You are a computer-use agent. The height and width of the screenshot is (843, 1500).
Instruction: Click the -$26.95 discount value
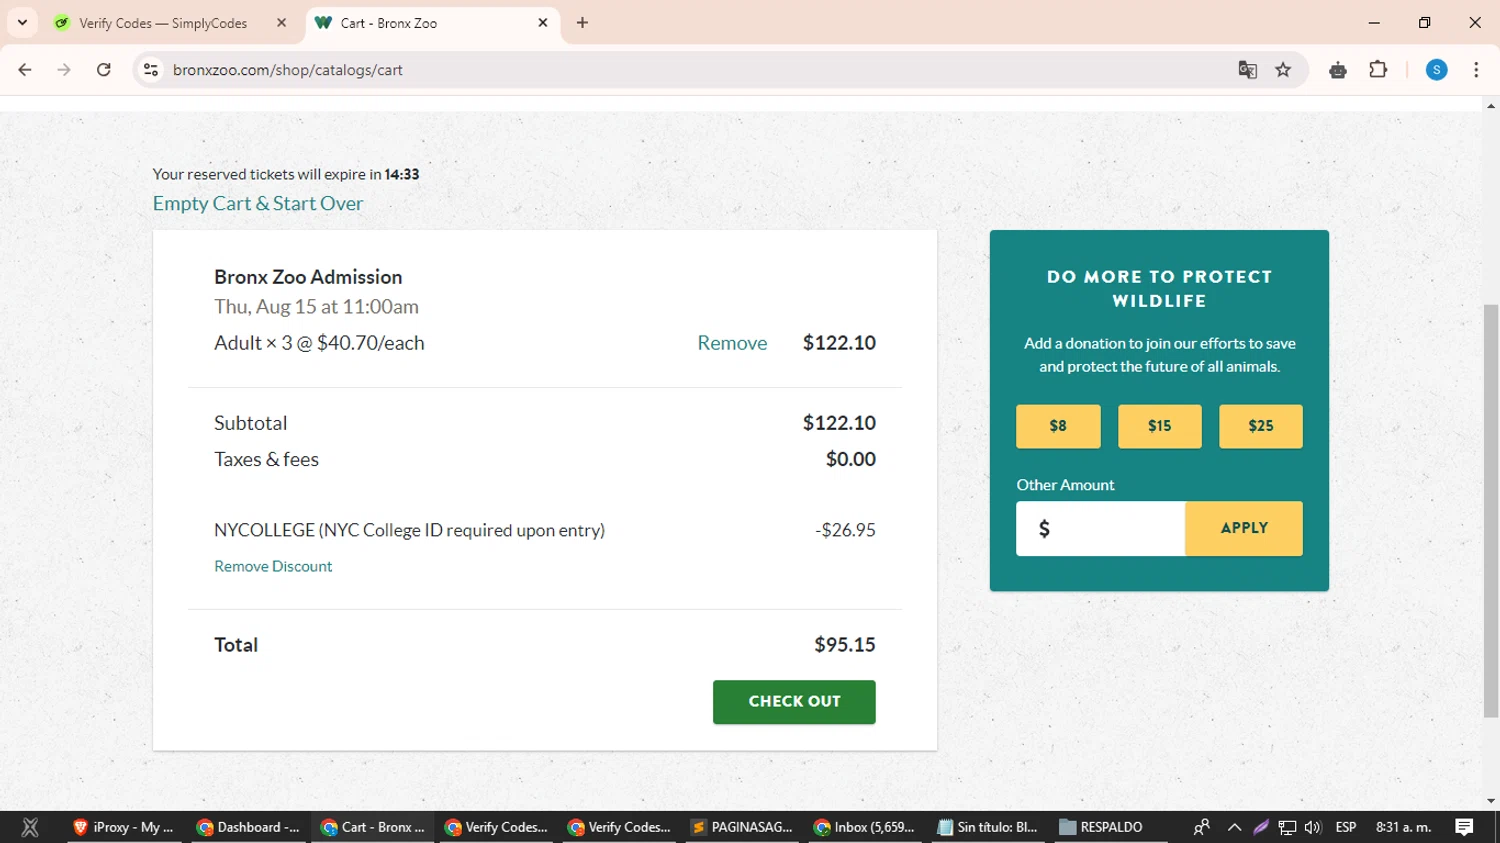[x=846, y=530]
